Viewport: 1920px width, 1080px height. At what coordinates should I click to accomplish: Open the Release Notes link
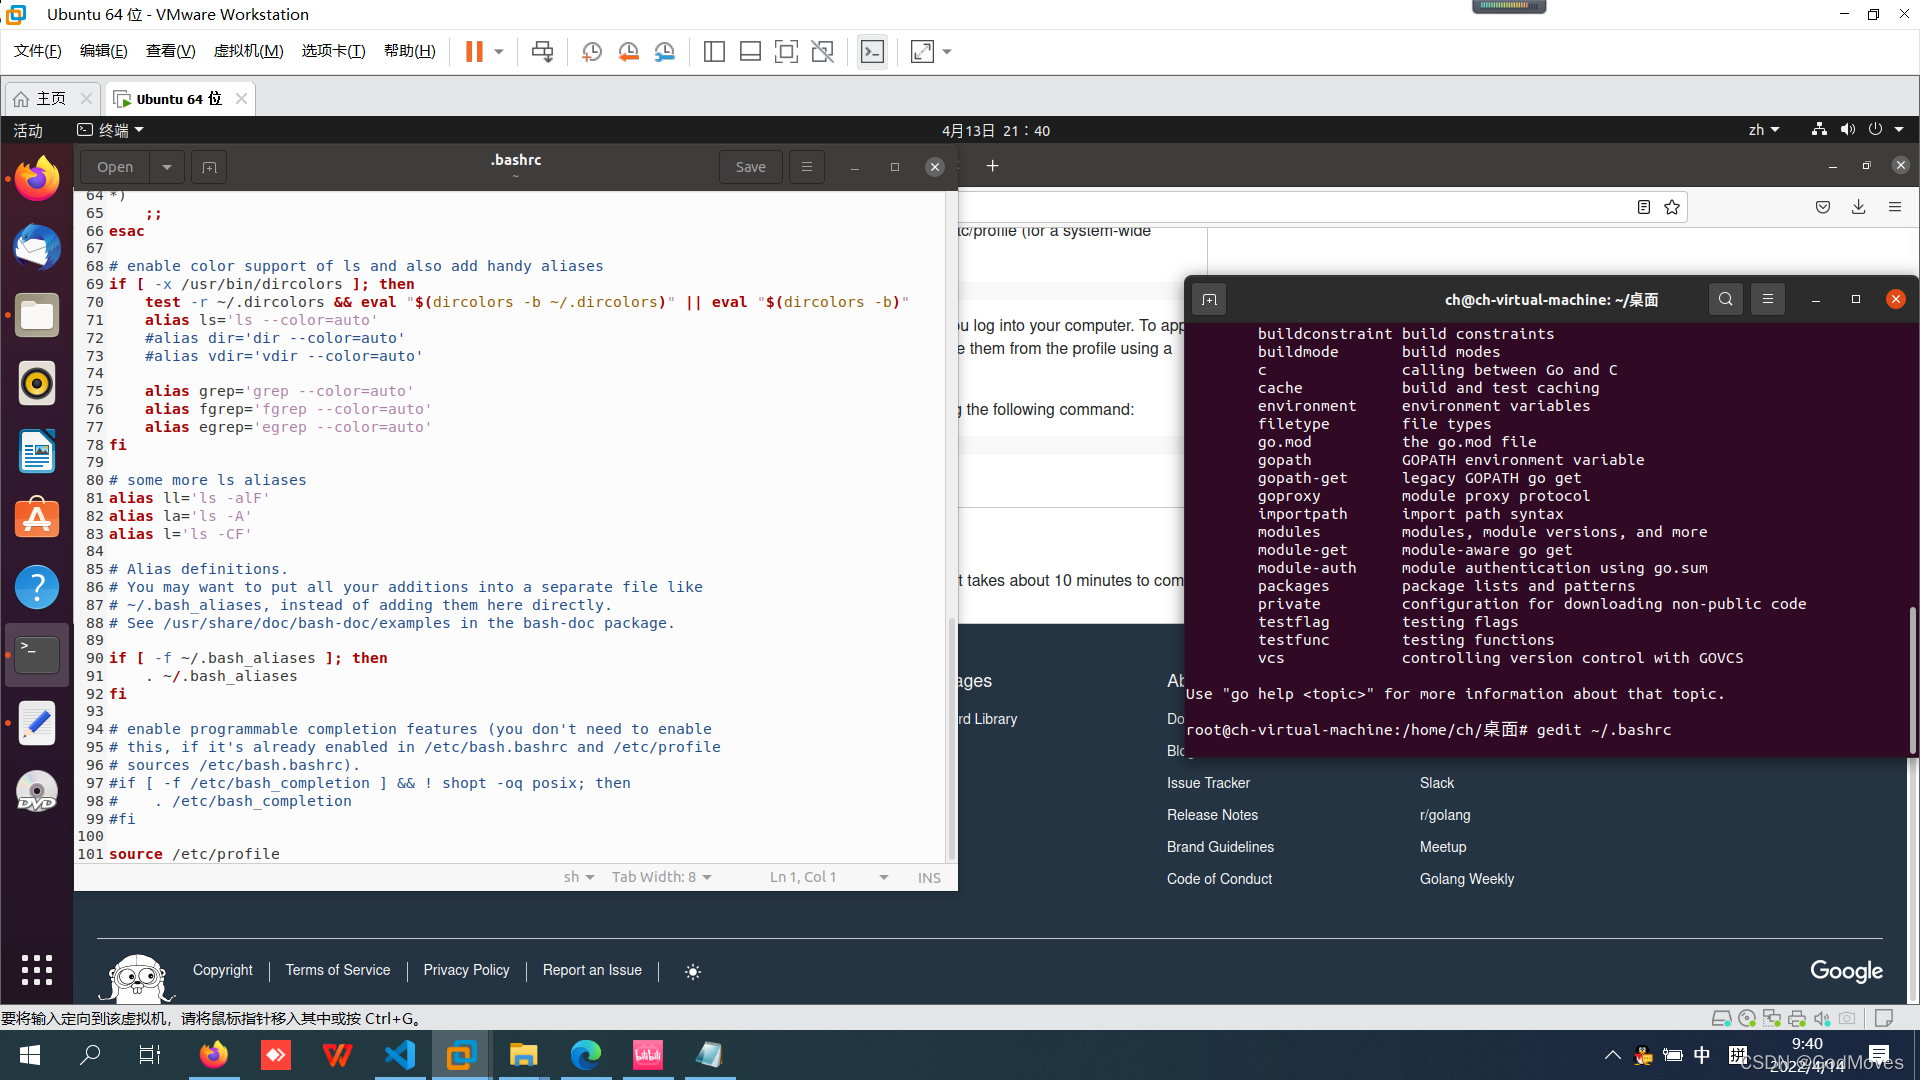(x=1212, y=815)
